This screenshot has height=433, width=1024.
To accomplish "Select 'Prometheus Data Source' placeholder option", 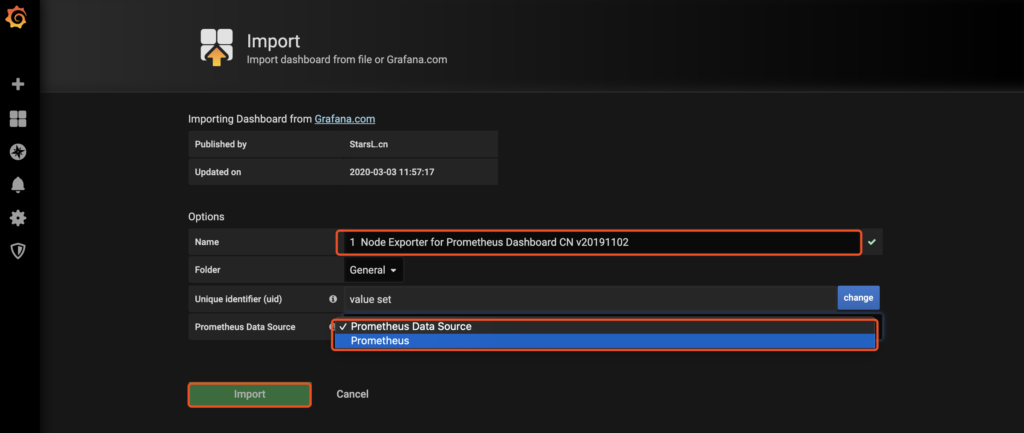I will tap(604, 327).
